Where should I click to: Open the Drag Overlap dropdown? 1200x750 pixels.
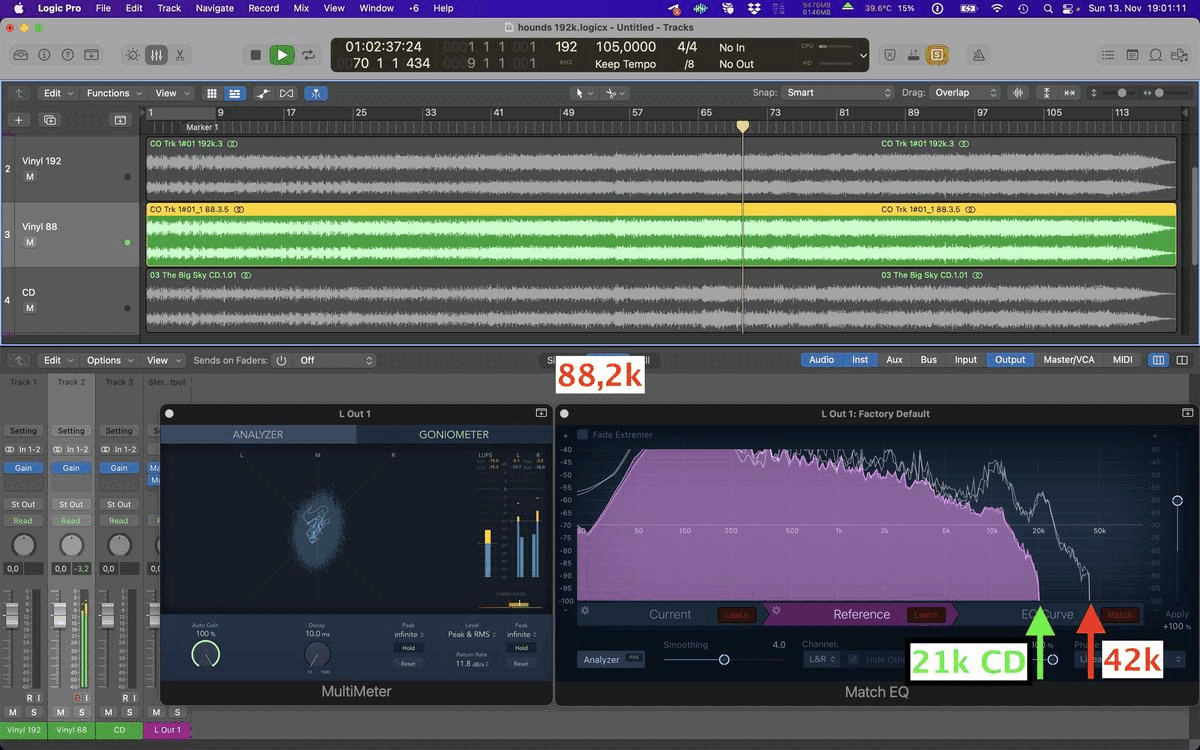click(x=964, y=93)
